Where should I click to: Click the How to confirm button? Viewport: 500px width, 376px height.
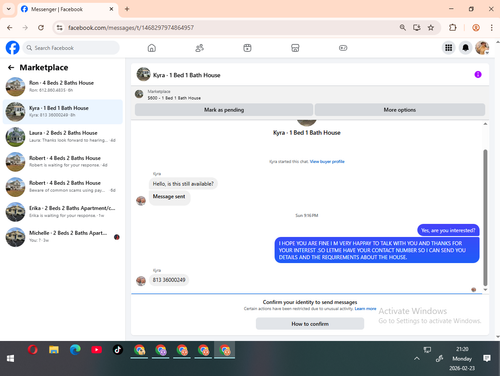coord(310,324)
